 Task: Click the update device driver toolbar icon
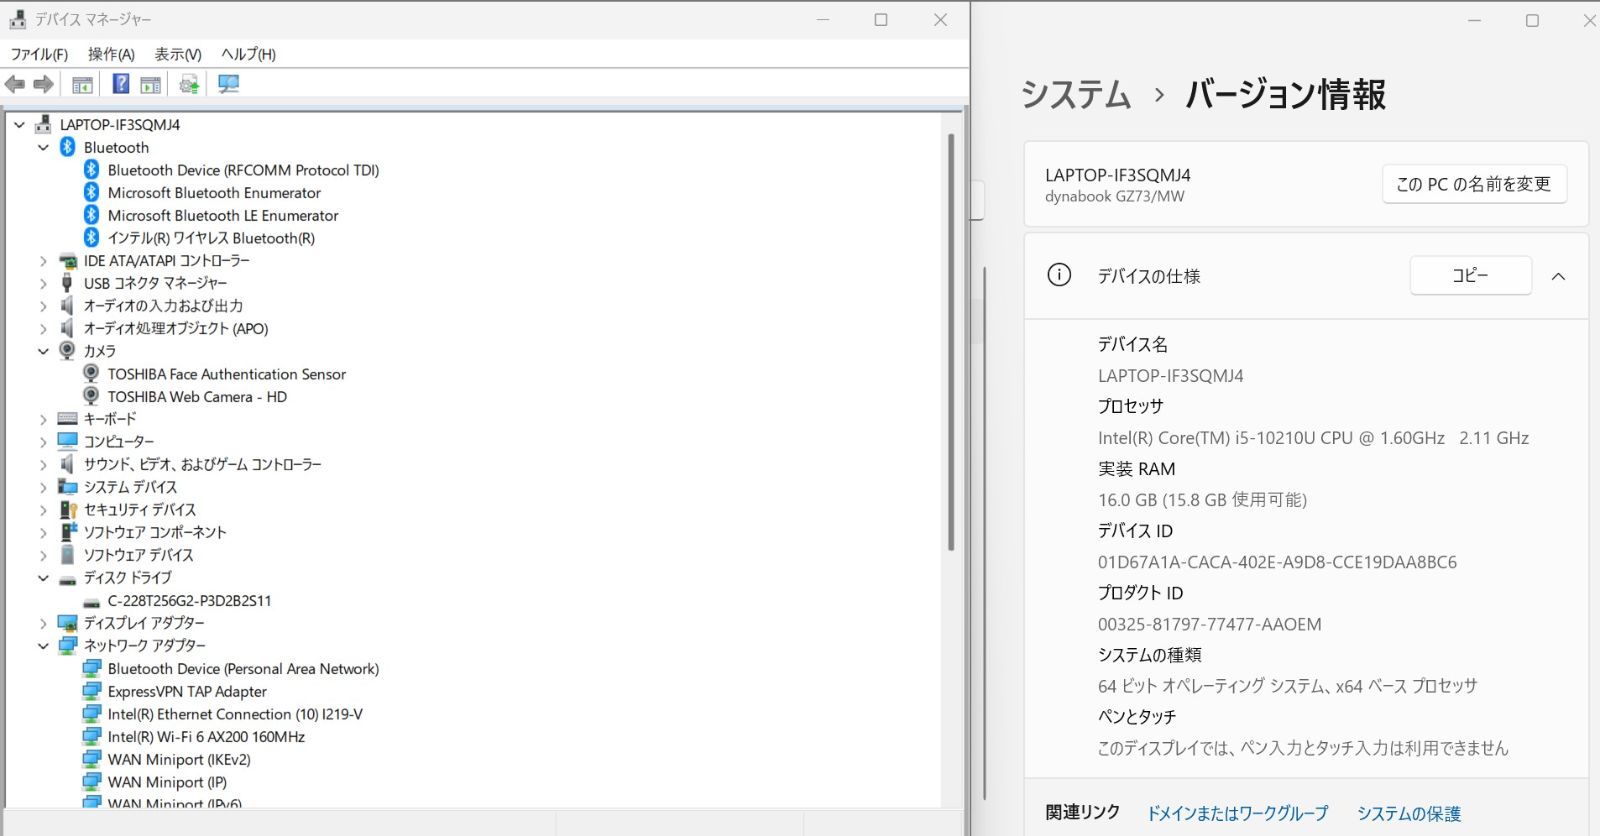(189, 85)
